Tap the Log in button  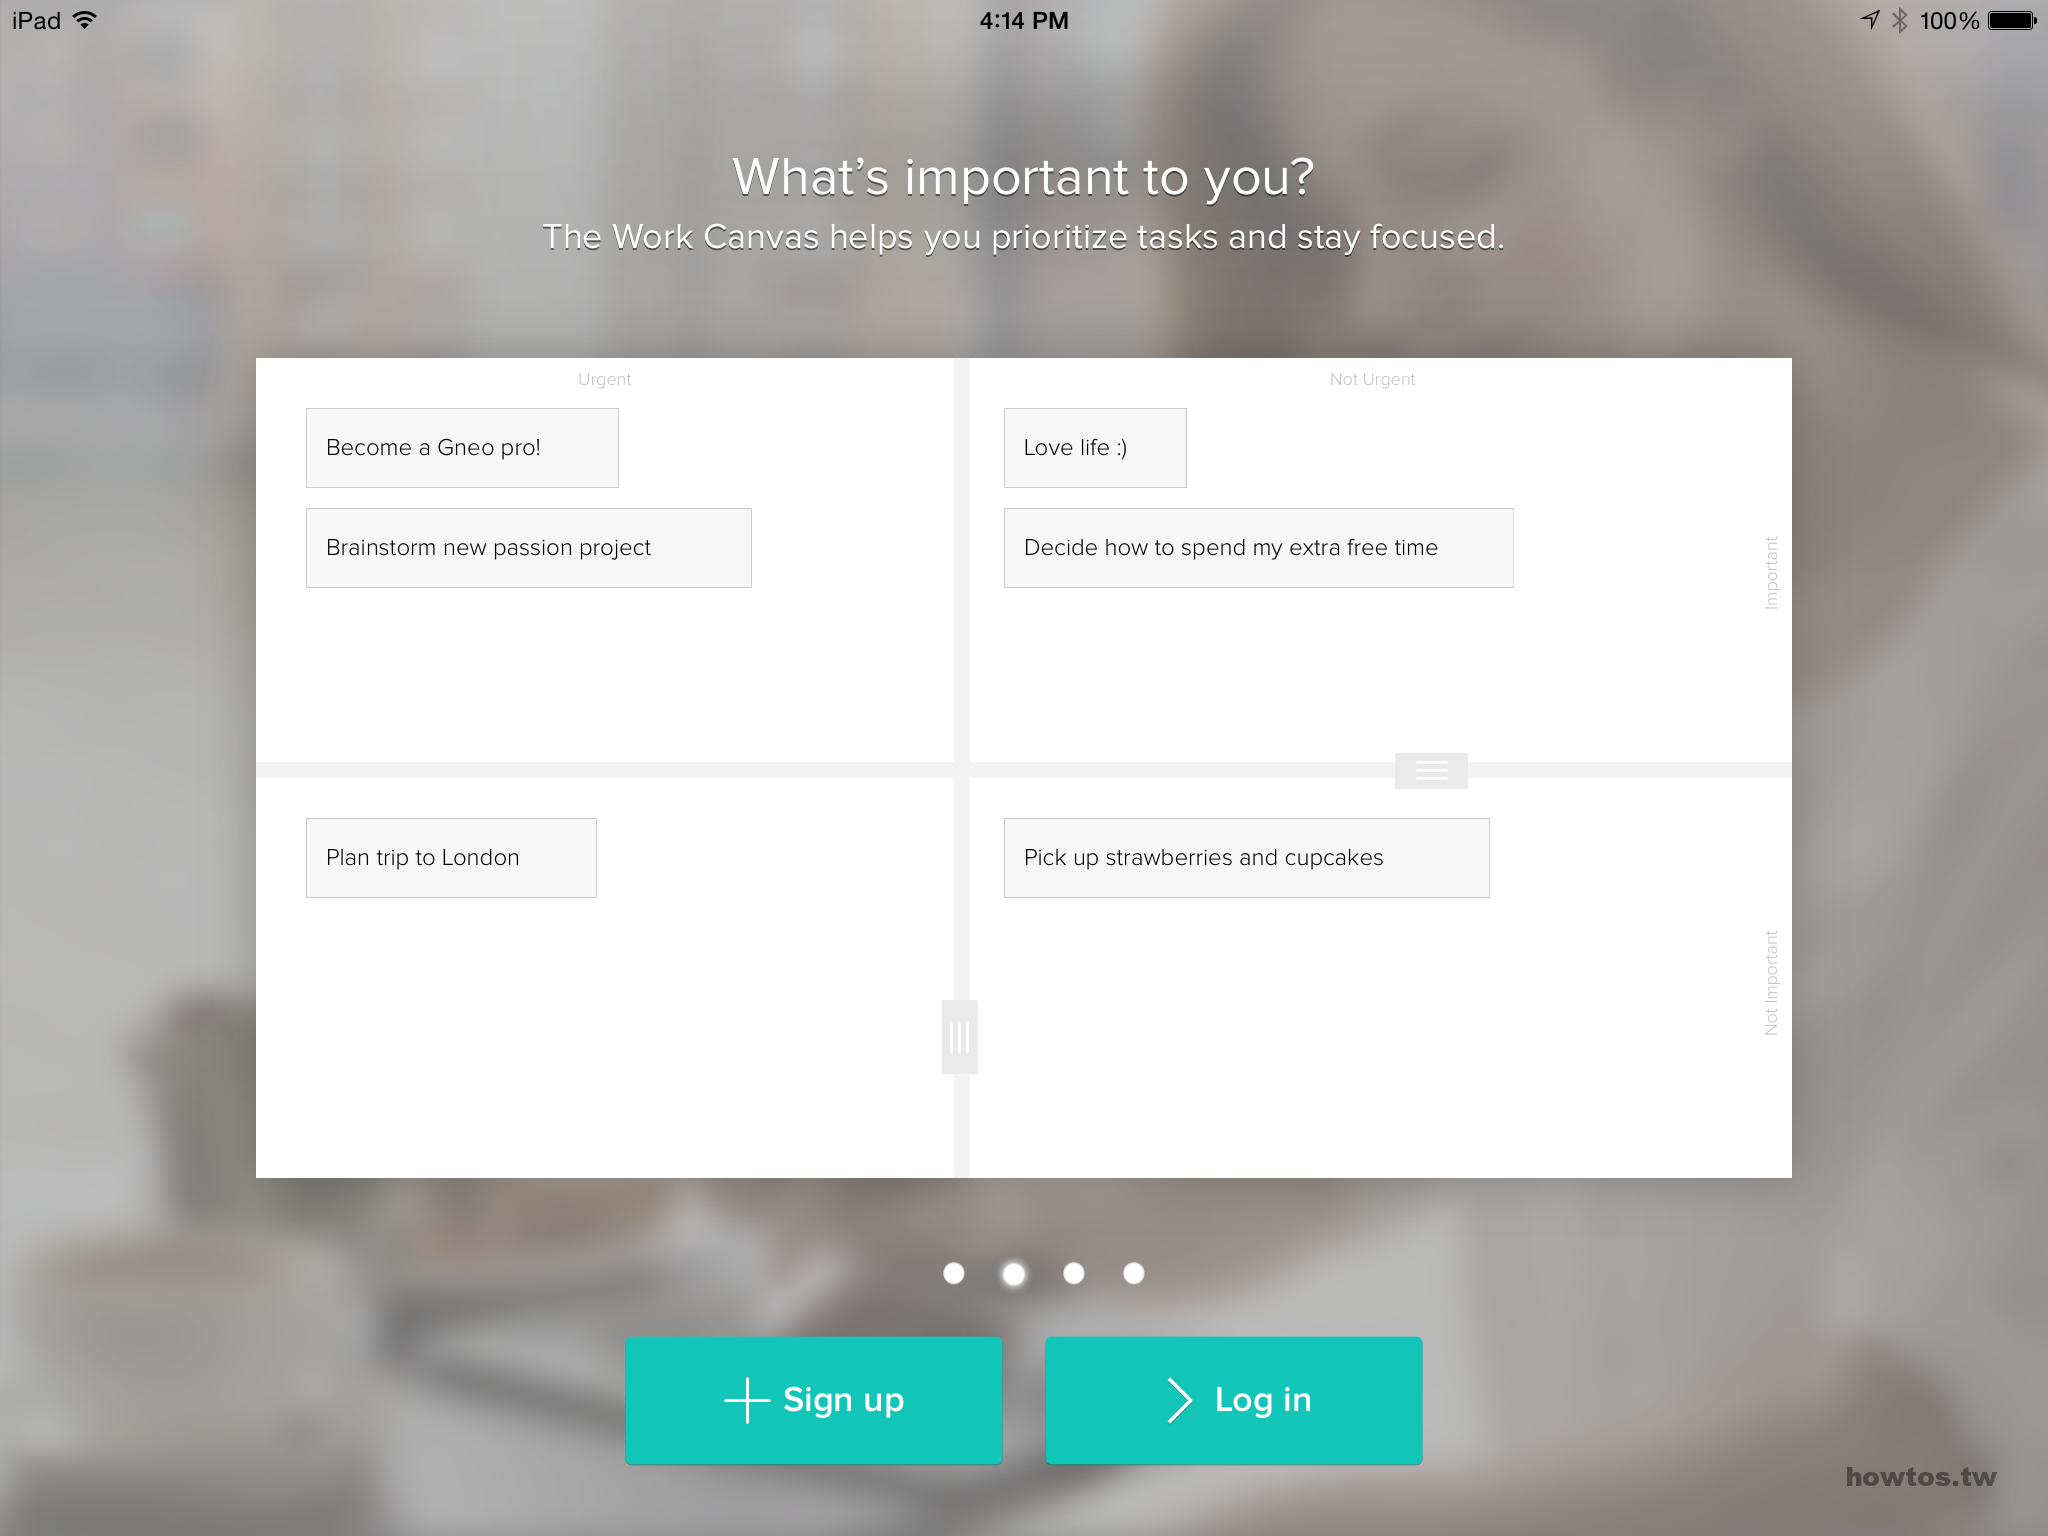click(x=1234, y=1400)
